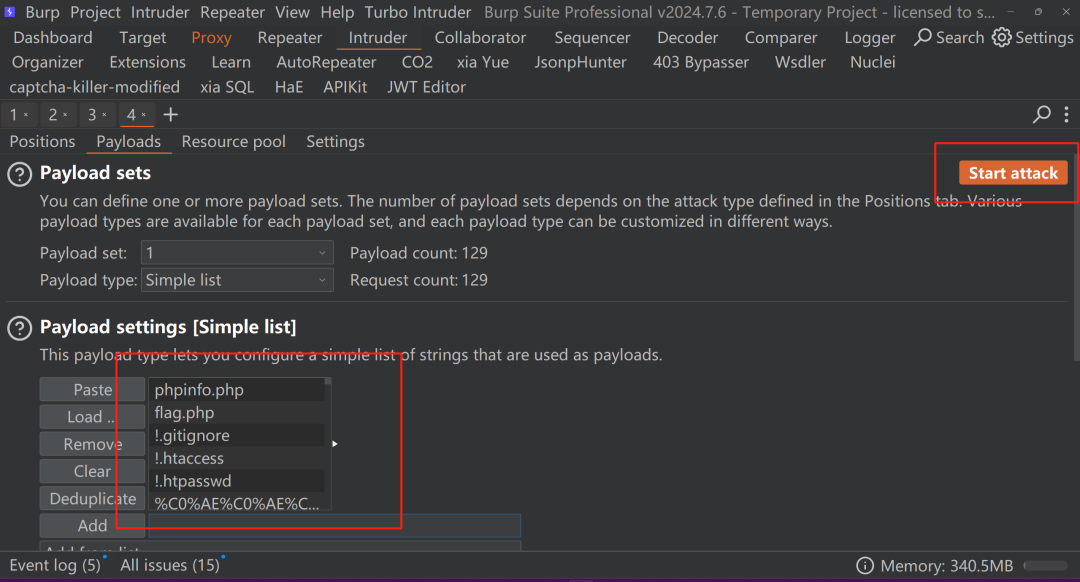The width and height of the screenshot is (1080, 582).
Task: Click the Start attack button
Action: click(1013, 173)
